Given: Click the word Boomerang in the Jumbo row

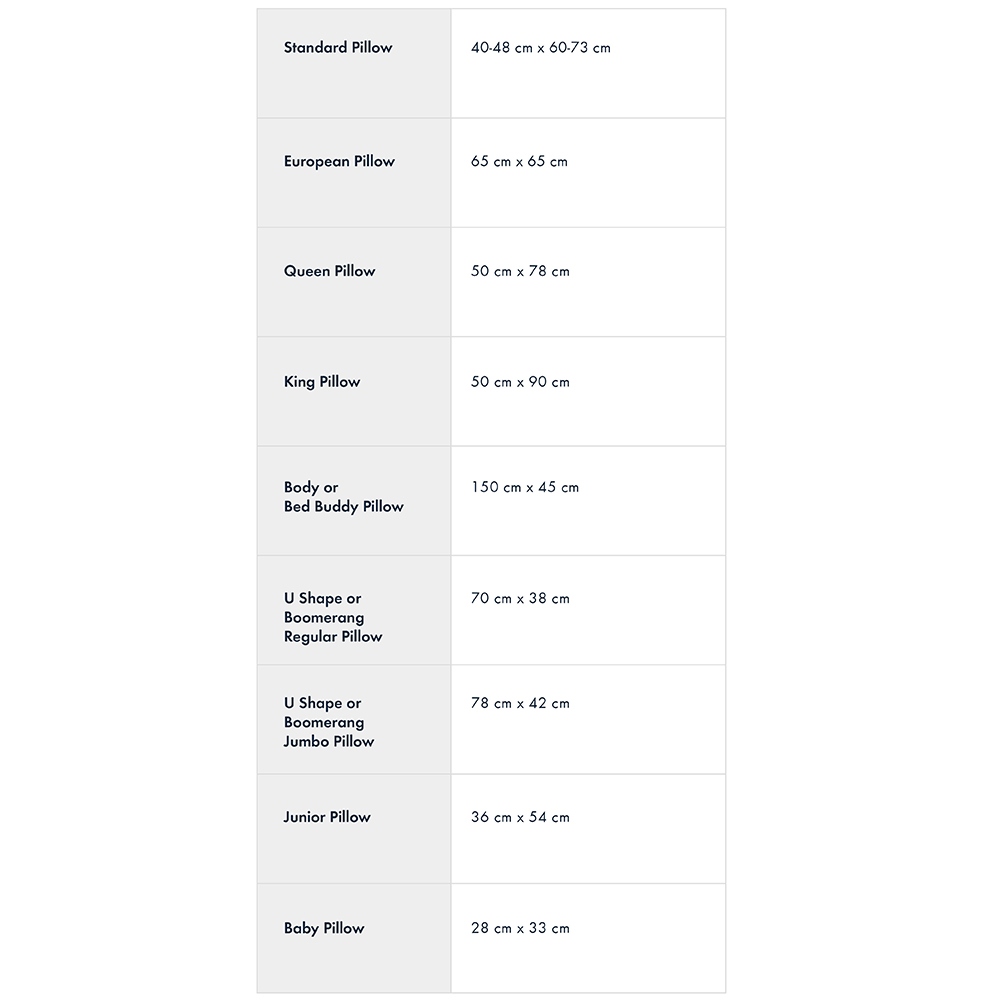Looking at the screenshot, I should coord(324,723).
